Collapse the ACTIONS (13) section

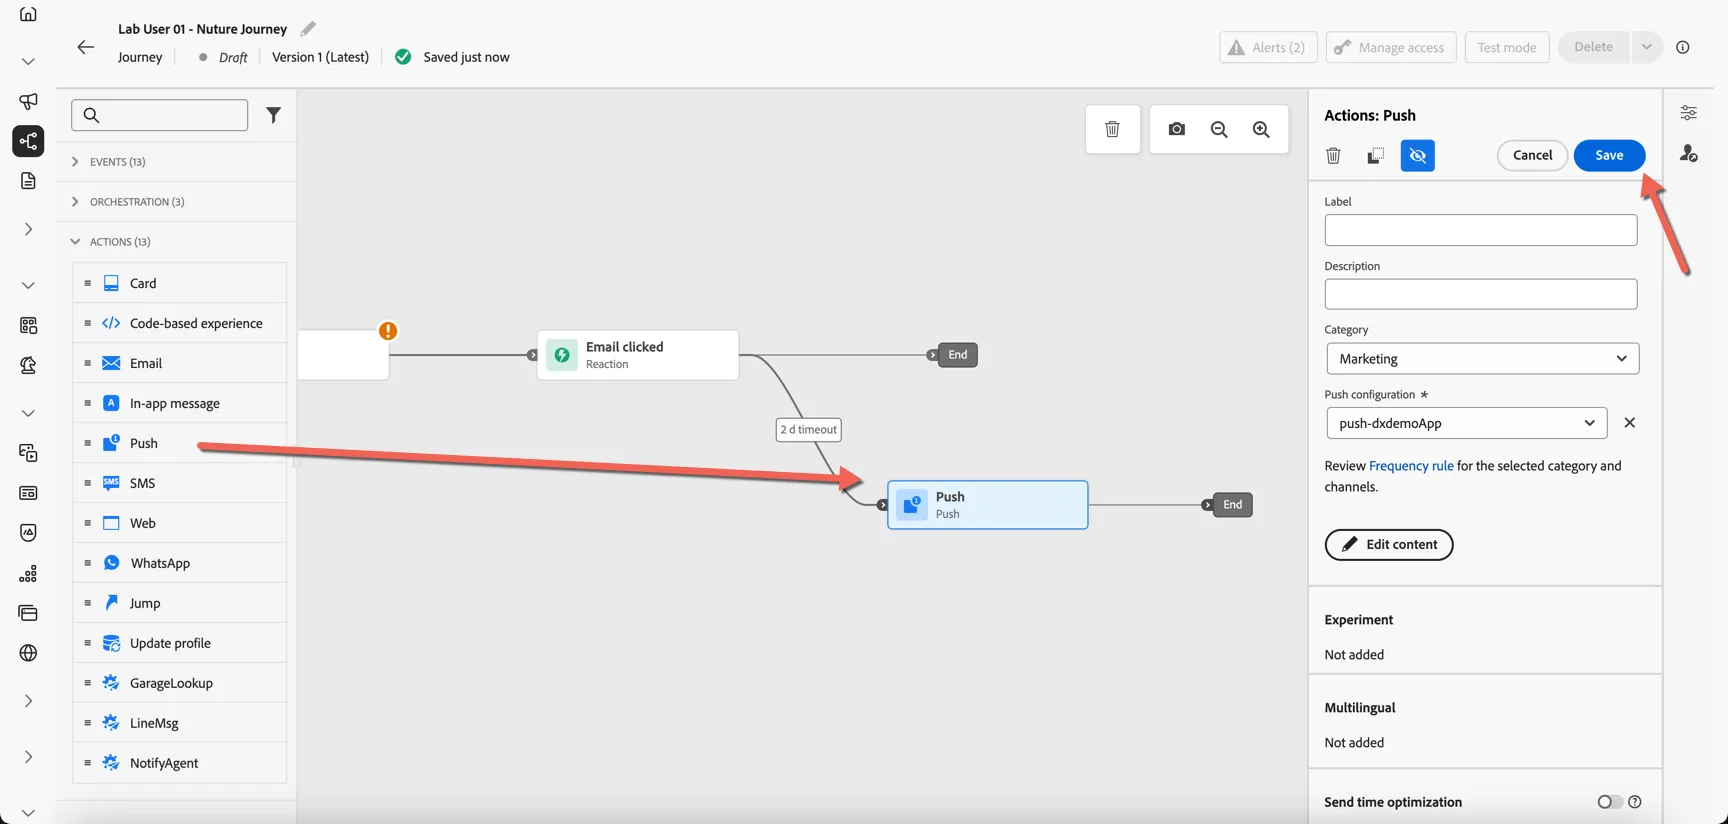point(120,242)
